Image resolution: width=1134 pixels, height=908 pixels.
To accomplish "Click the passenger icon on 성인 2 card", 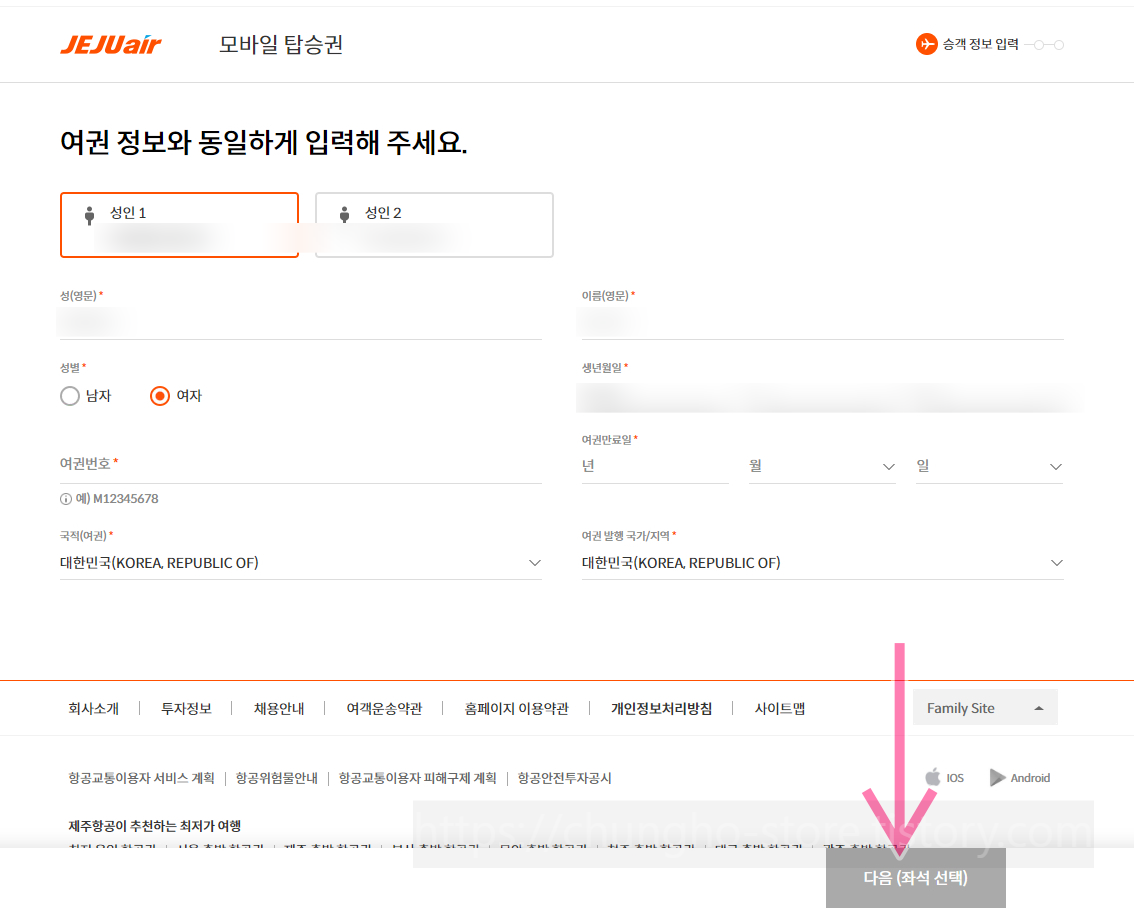I will click(x=346, y=212).
